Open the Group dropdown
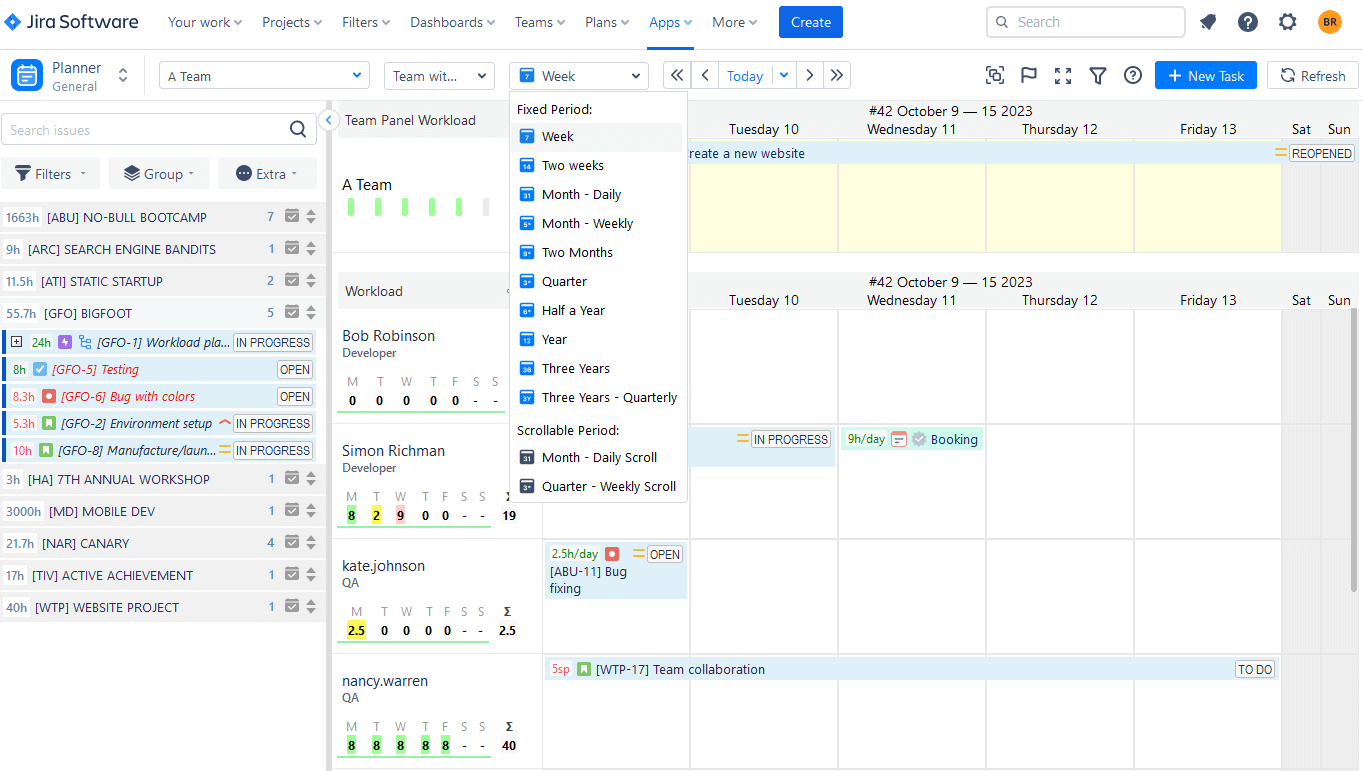1363x771 pixels. pos(159,174)
